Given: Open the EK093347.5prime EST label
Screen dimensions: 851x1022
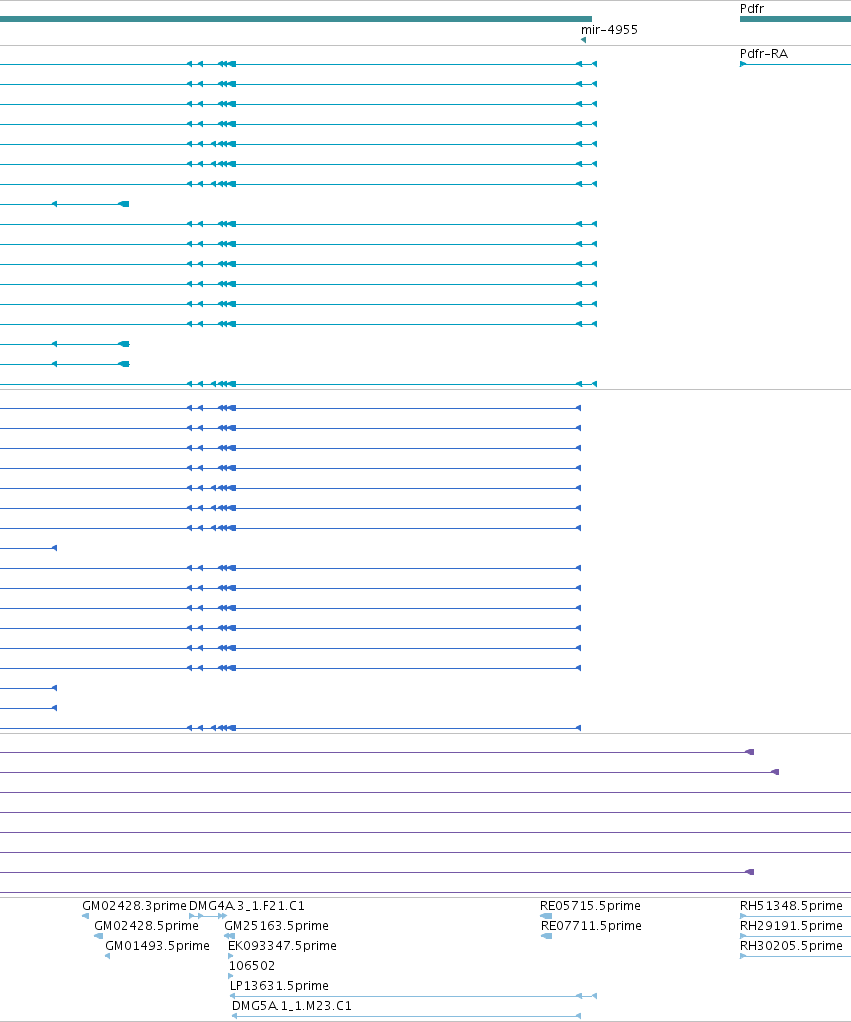Looking at the screenshot, I should click(x=282, y=946).
